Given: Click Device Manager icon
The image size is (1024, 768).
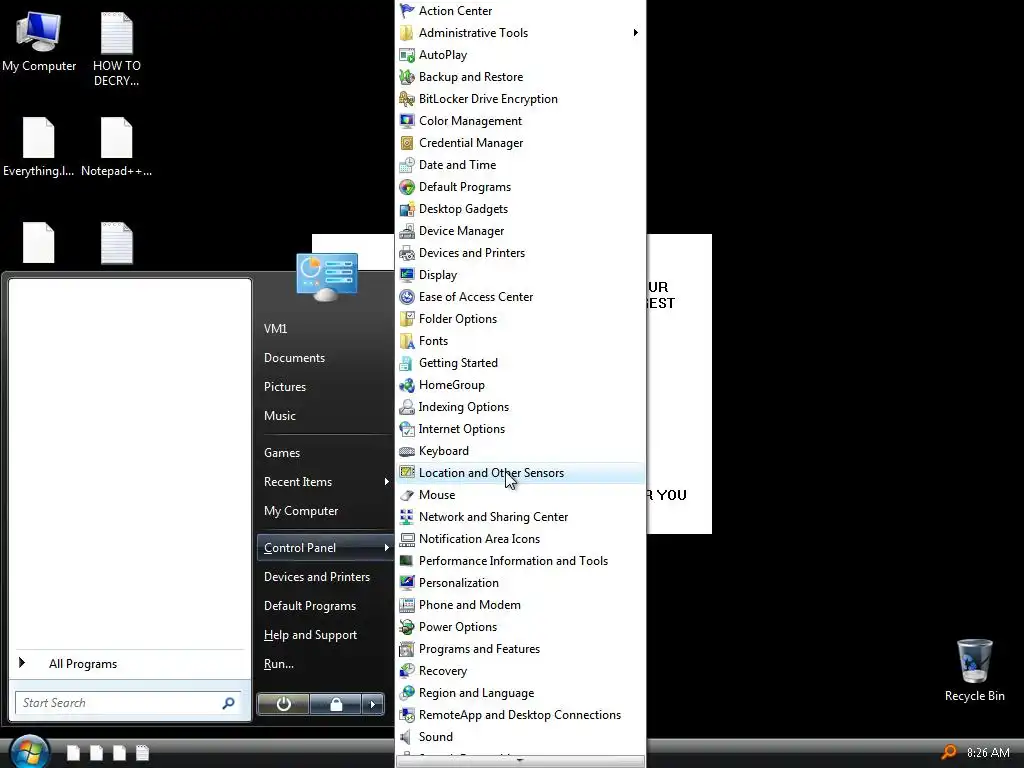Looking at the screenshot, I should (407, 231).
